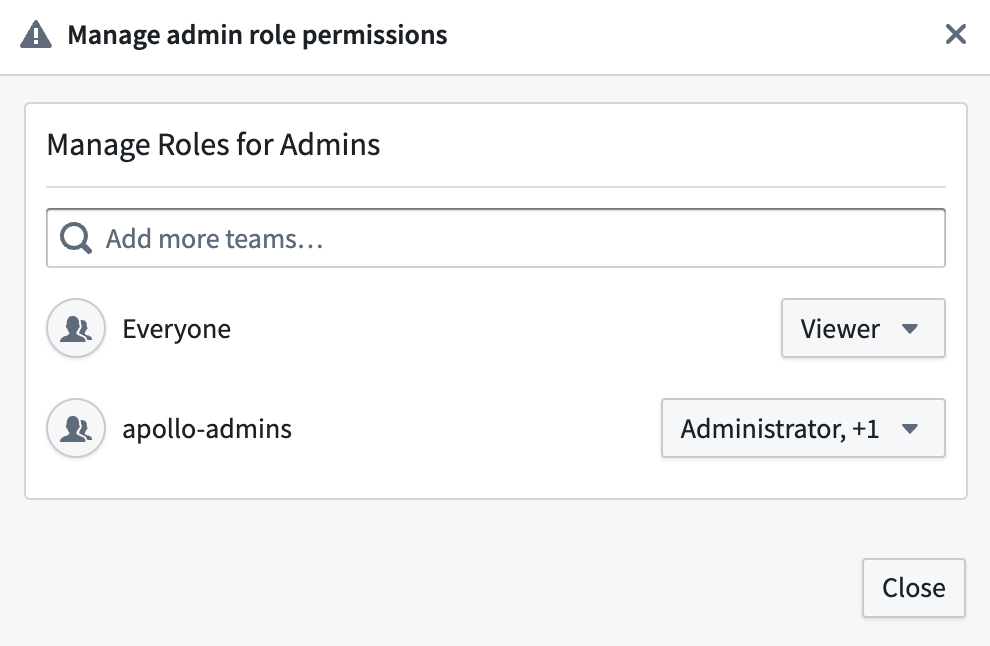Select the Everyone group avatar icon
The image size is (990, 646).
[x=76, y=328]
